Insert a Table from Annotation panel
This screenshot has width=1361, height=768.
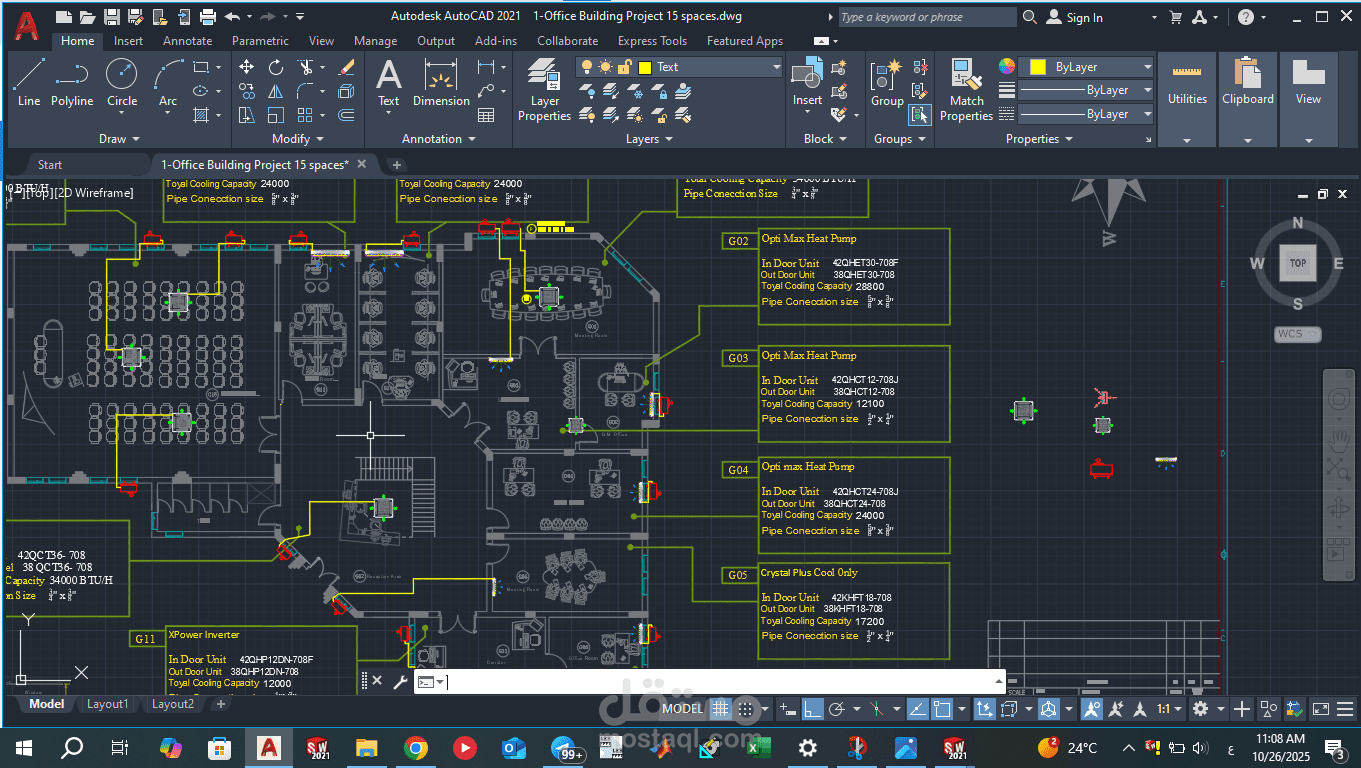click(486, 115)
